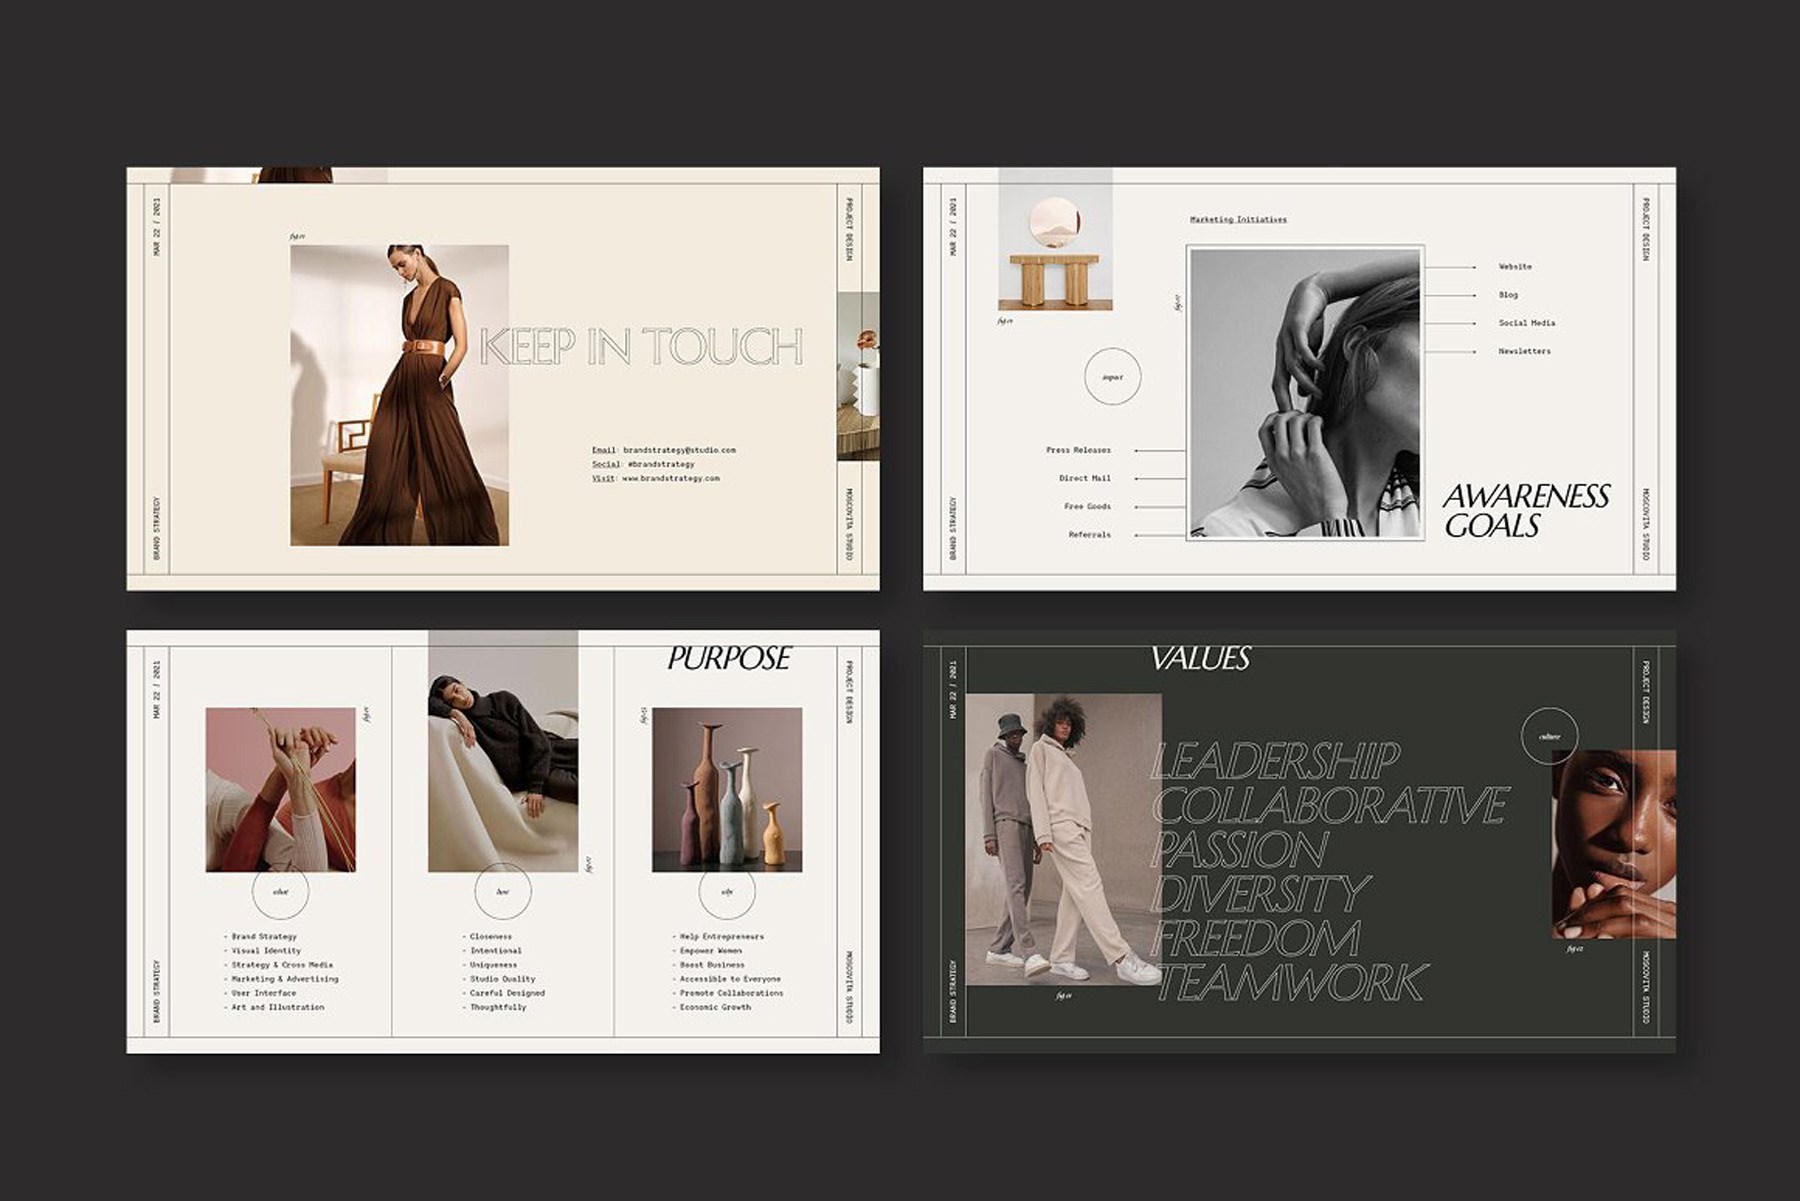Select the 'Strategy & Cross Media' bullet
The image size is (1800, 1201).
coord(278,965)
